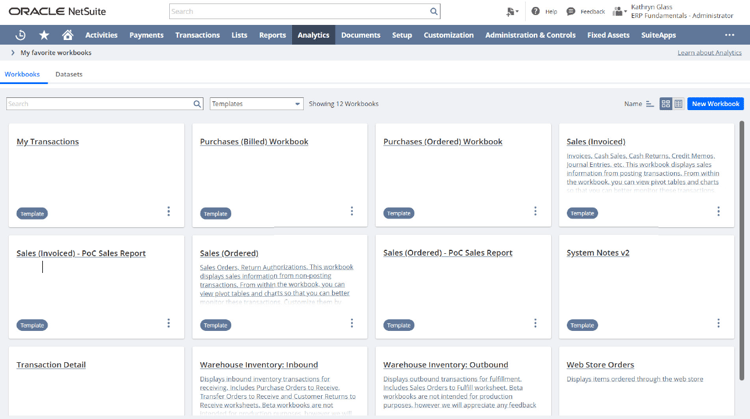Image resolution: width=750 pixels, height=419 pixels.
Task: Open Sales (Invoiced) card options menu
Action: (718, 211)
